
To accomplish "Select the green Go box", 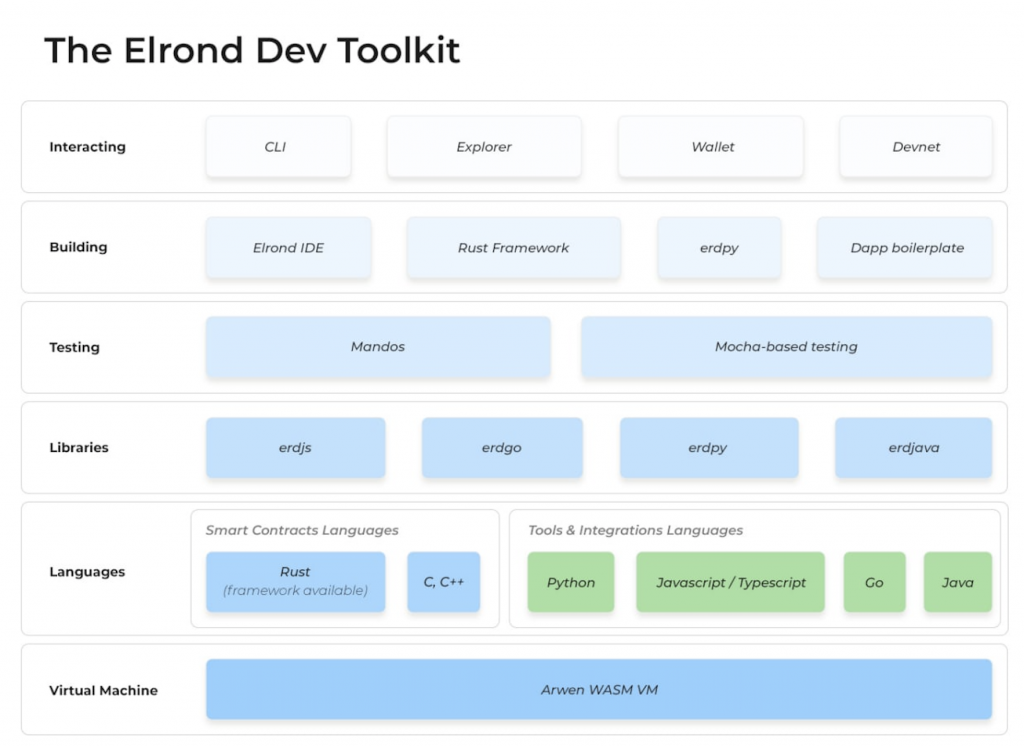I will pos(874,582).
